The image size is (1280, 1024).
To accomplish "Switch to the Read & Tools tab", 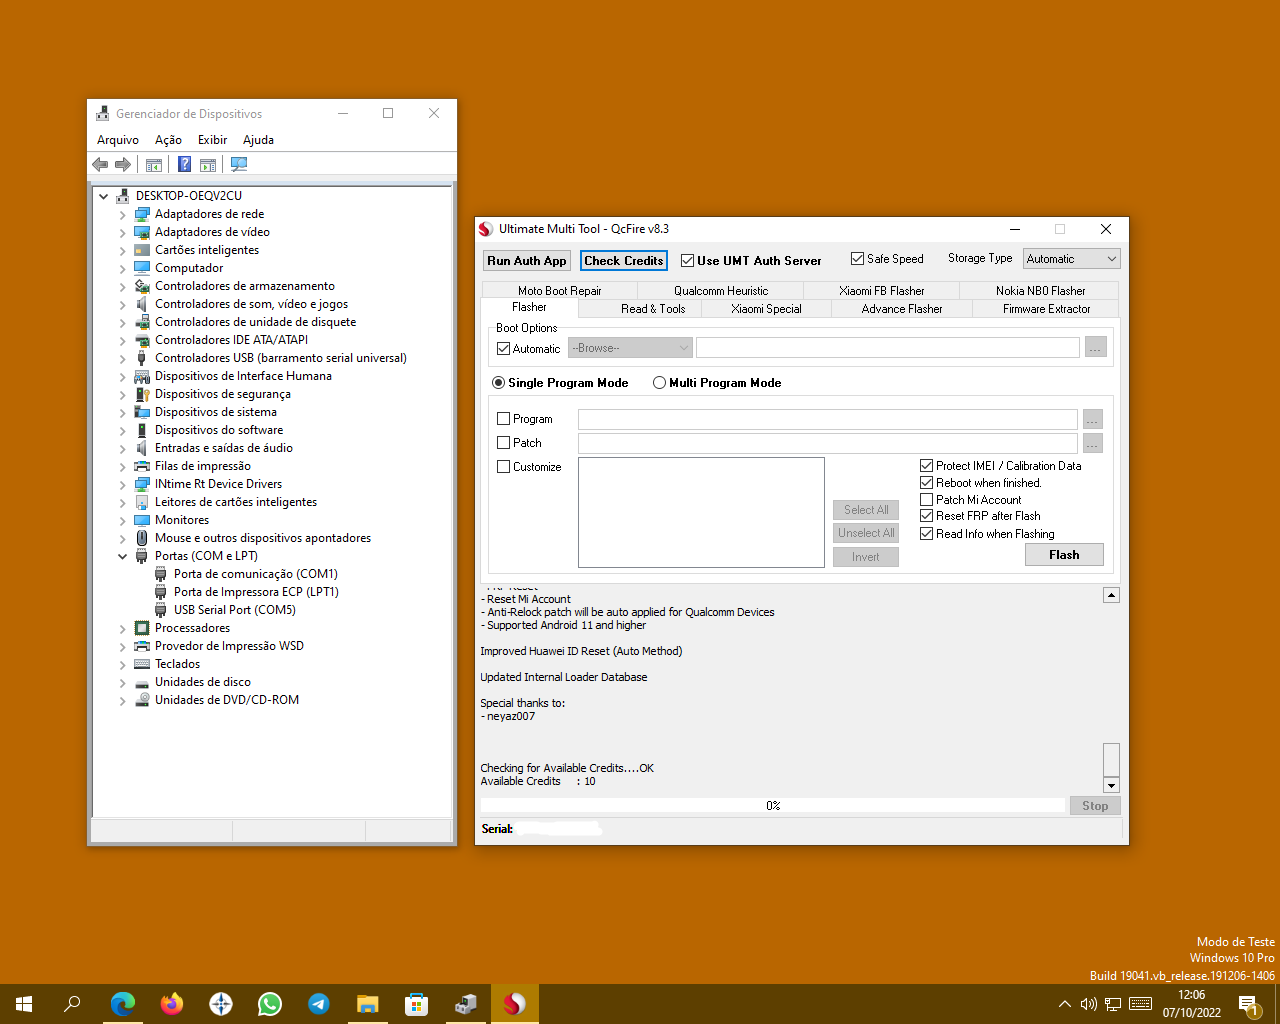I will tap(653, 309).
